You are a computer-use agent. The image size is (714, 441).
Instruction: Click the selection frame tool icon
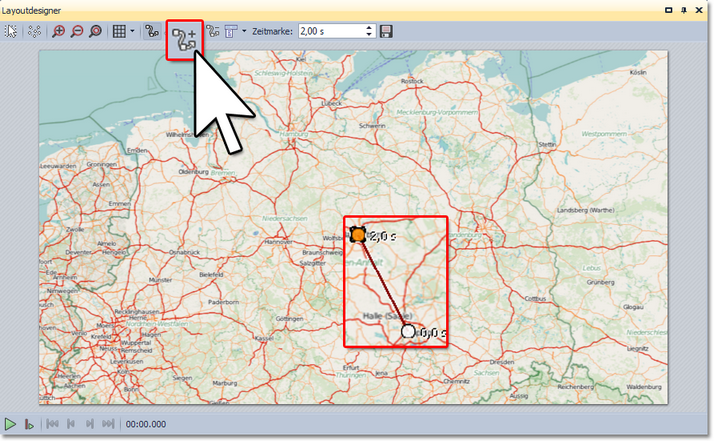[x=12, y=31]
